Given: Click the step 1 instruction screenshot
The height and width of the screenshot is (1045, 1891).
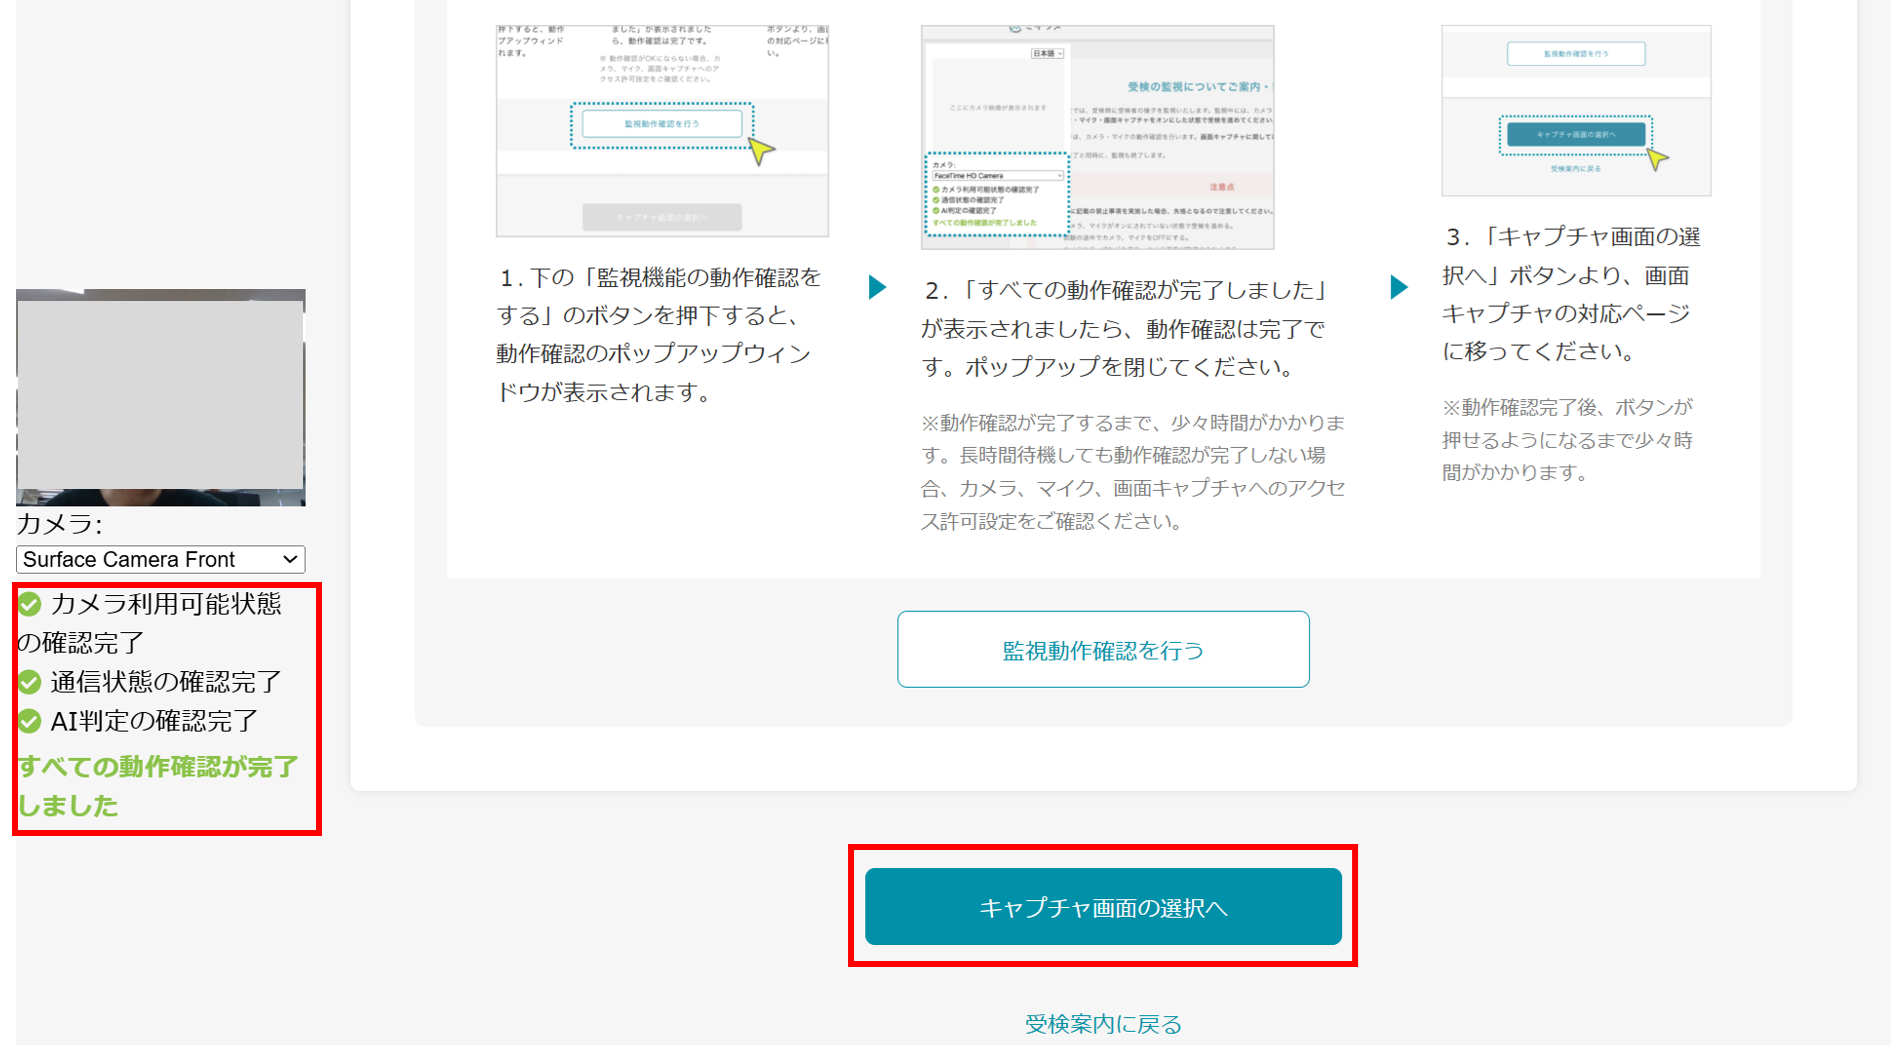Looking at the screenshot, I should [661, 130].
